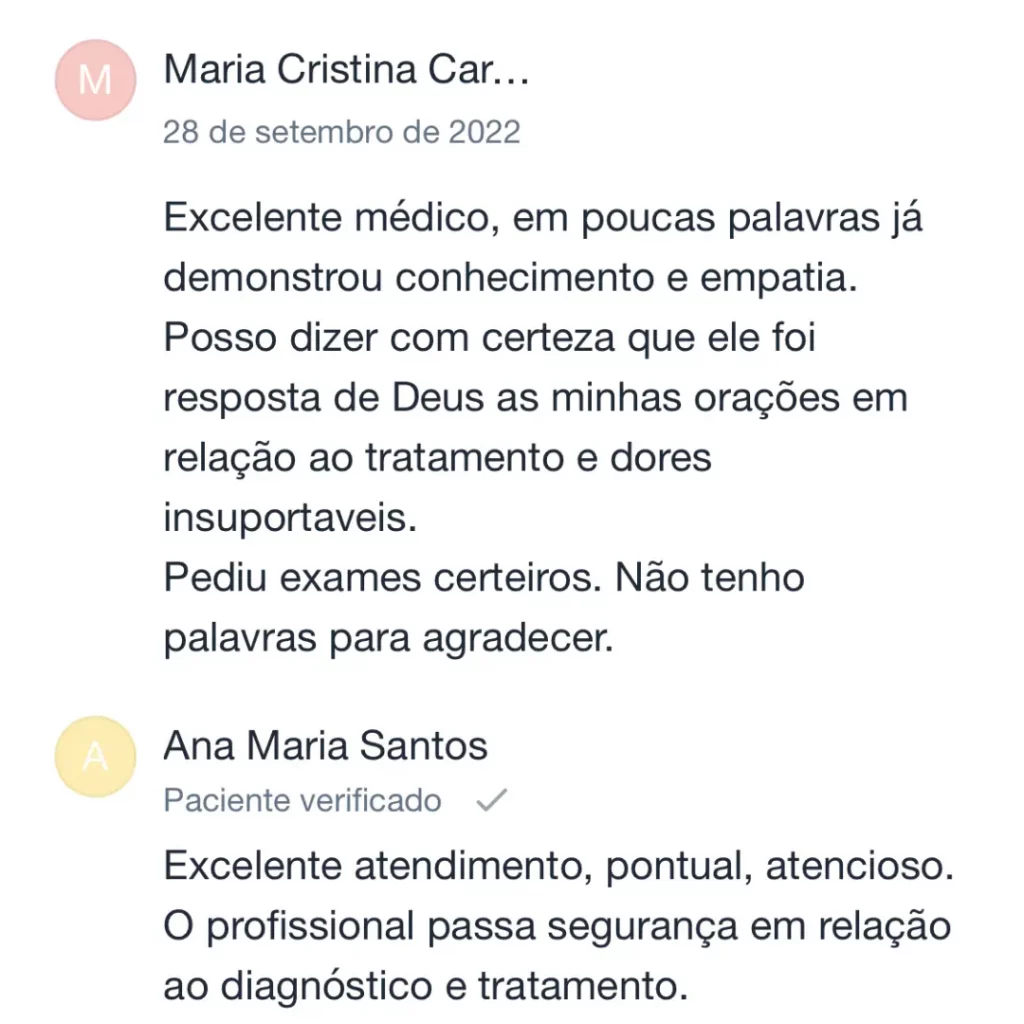Screen dimensions: 1024x1024
Task: Click the line "demonstrou conhecimento e empatia."
Action: tap(511, 279)
